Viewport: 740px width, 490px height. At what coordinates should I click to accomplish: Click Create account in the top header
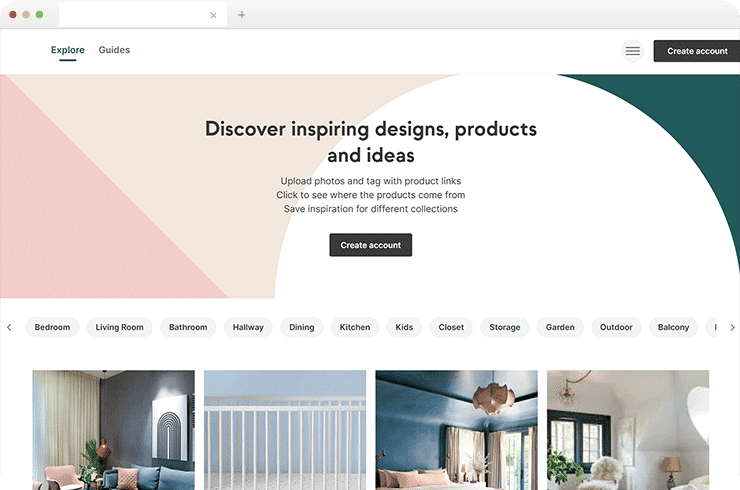coord(697,51)
